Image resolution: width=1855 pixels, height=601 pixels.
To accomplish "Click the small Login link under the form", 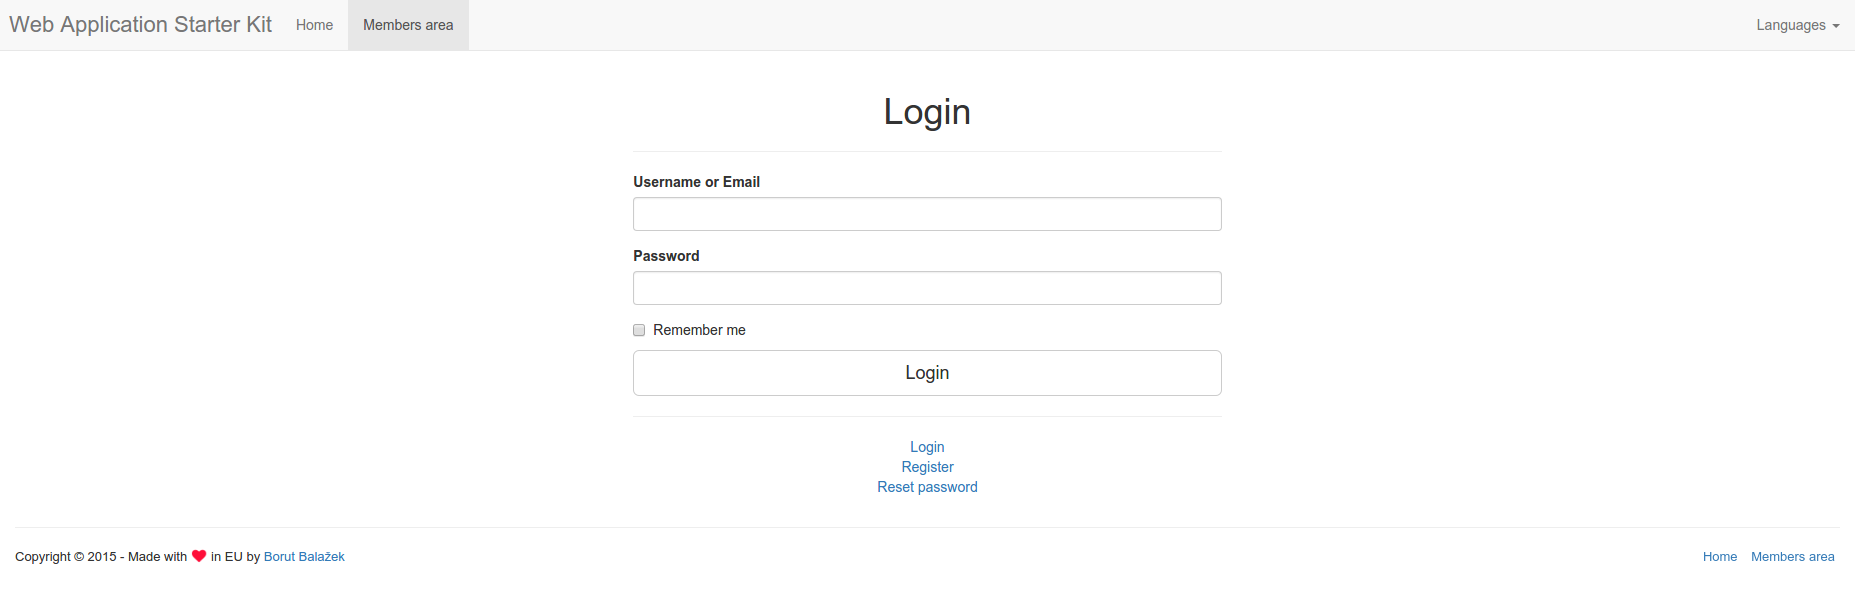I will pos(927,447).
